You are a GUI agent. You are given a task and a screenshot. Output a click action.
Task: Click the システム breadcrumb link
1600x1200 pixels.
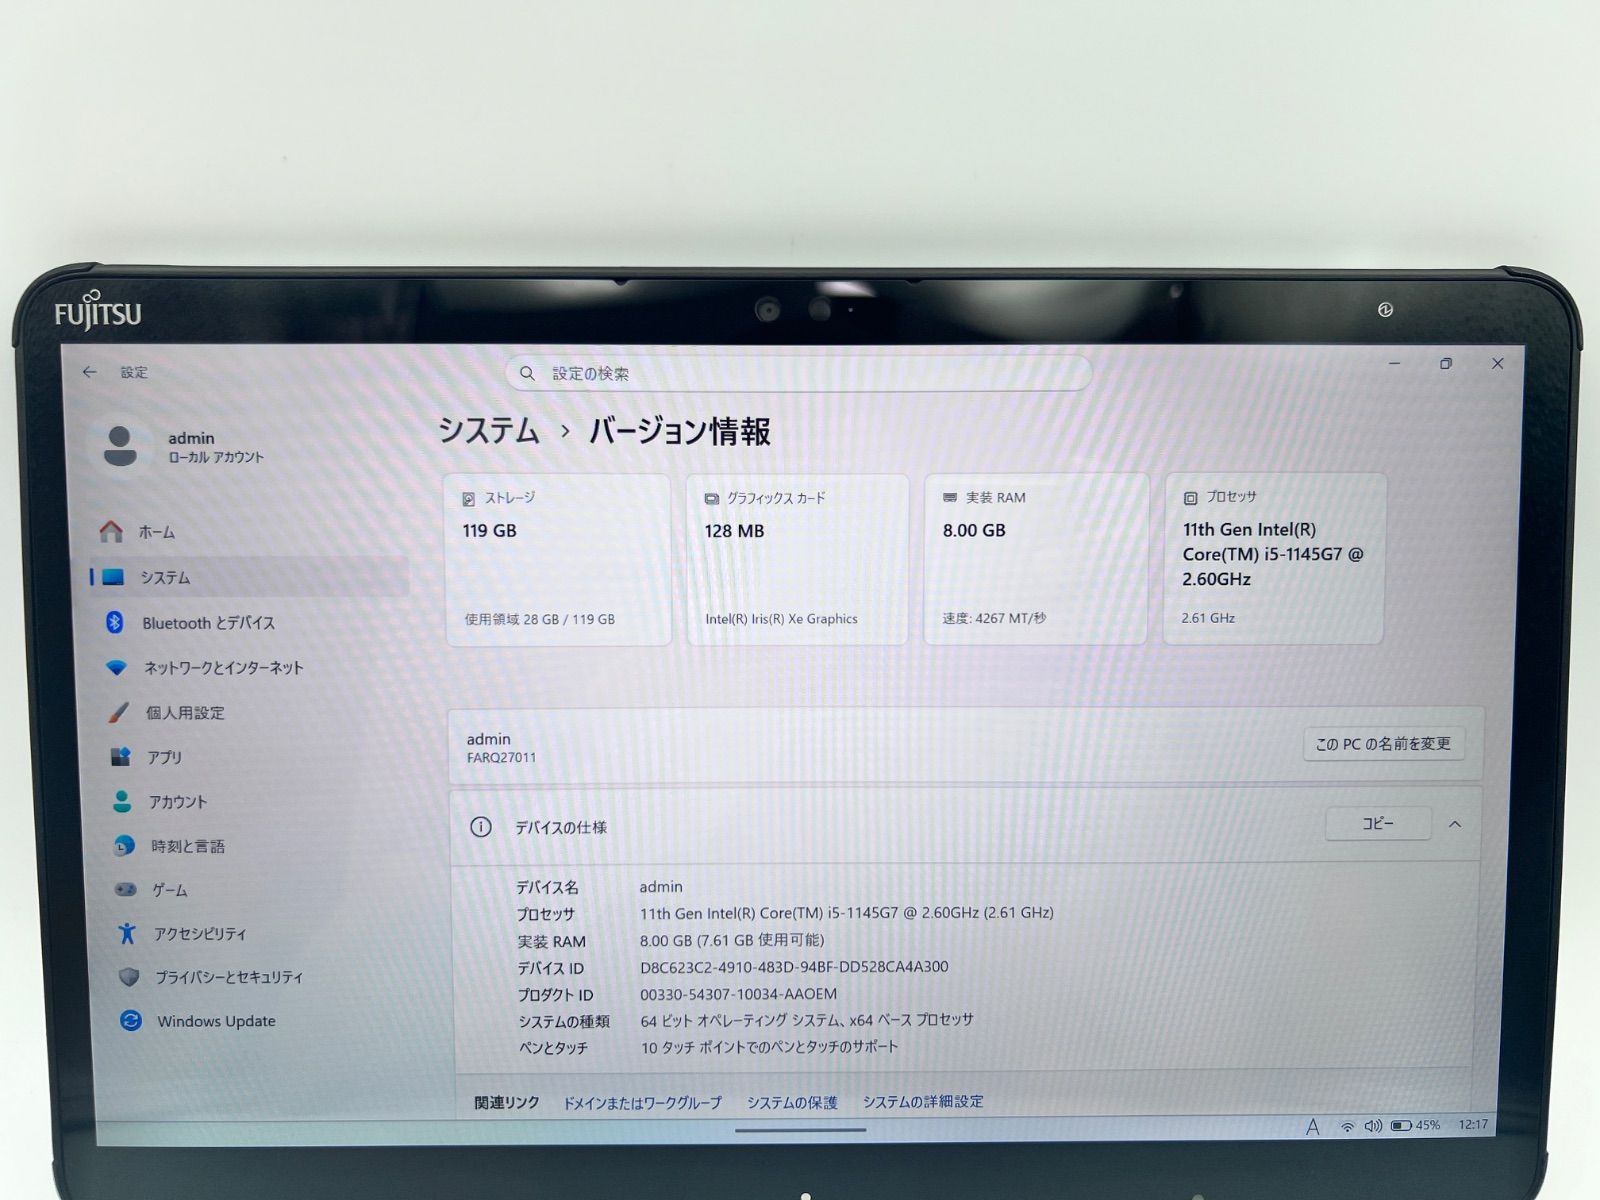[489, 430]
